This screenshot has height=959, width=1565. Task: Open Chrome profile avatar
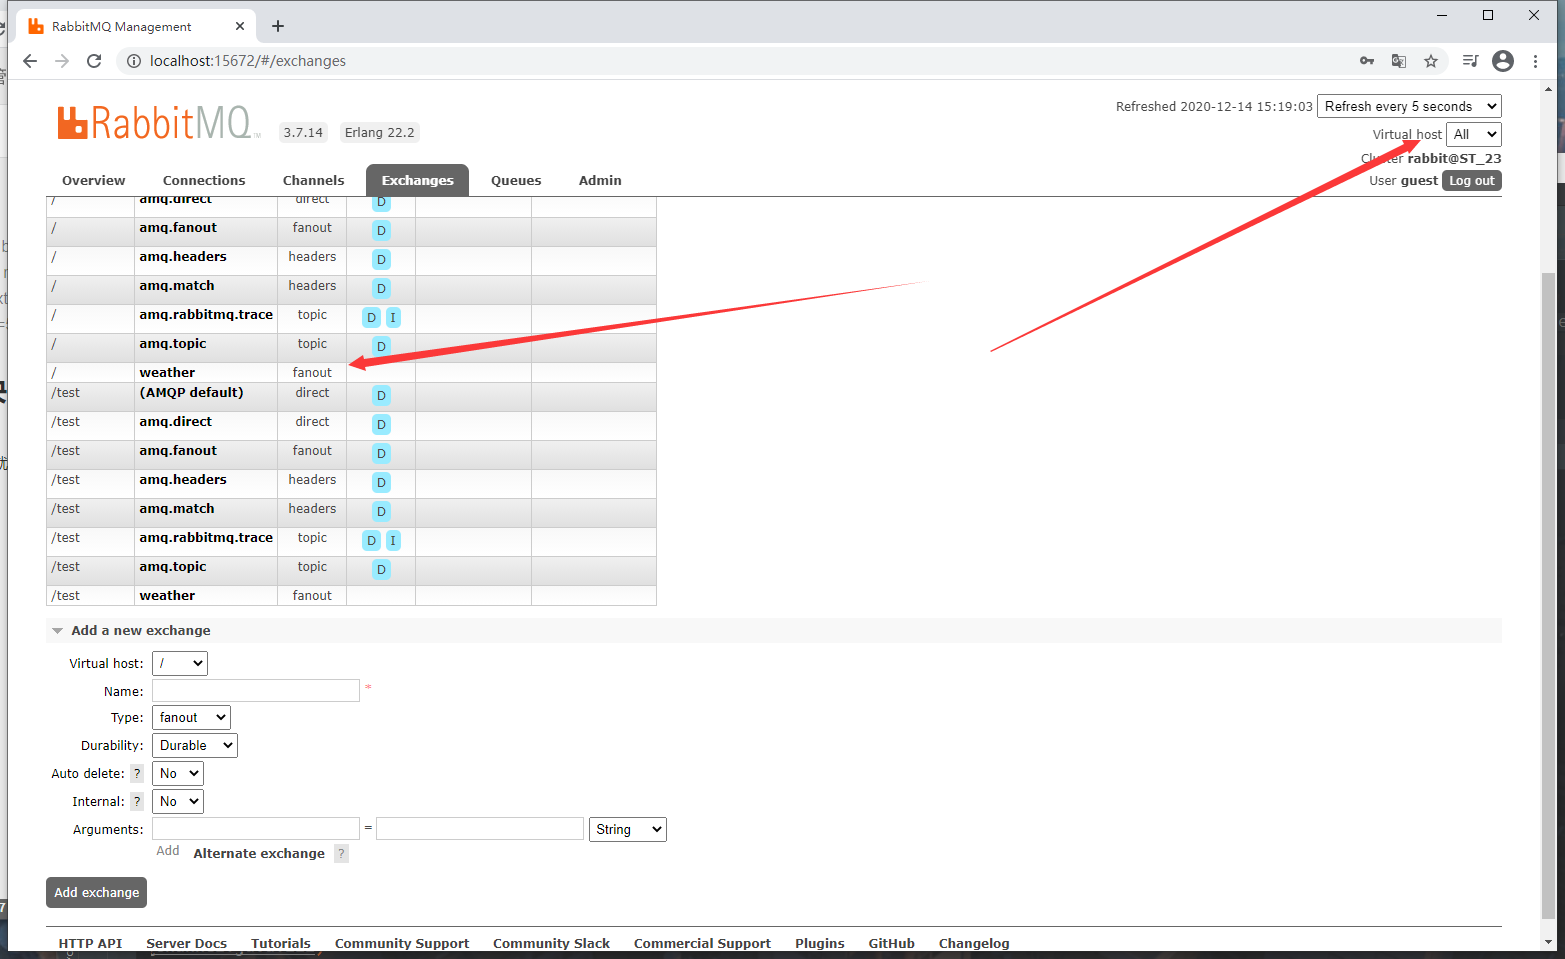pyautogui.click(x=1503, y=61)
